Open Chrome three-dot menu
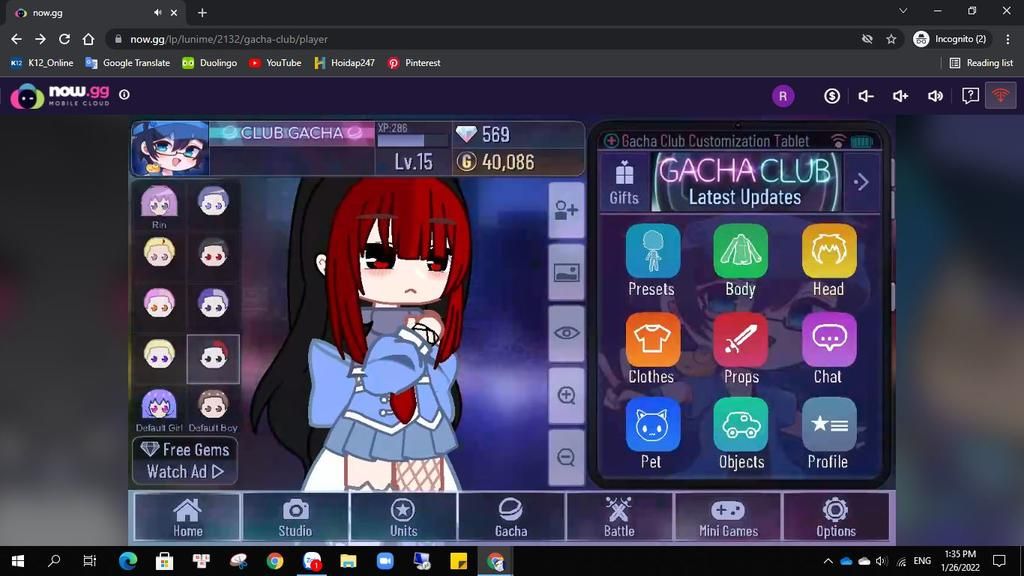Screen dimensions: 1024x576 [1008, 39]
